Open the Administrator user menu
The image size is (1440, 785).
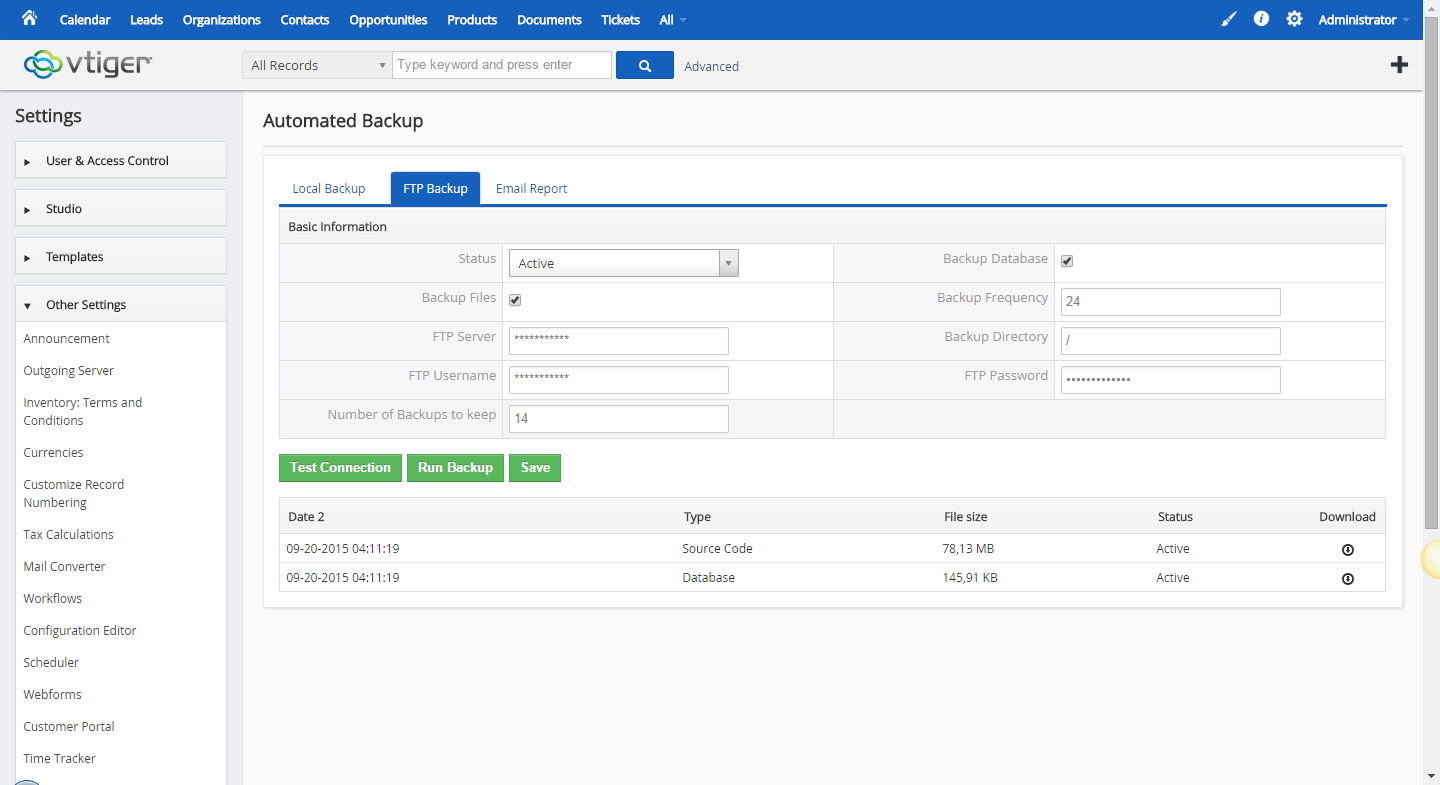tap(1364, 20)
